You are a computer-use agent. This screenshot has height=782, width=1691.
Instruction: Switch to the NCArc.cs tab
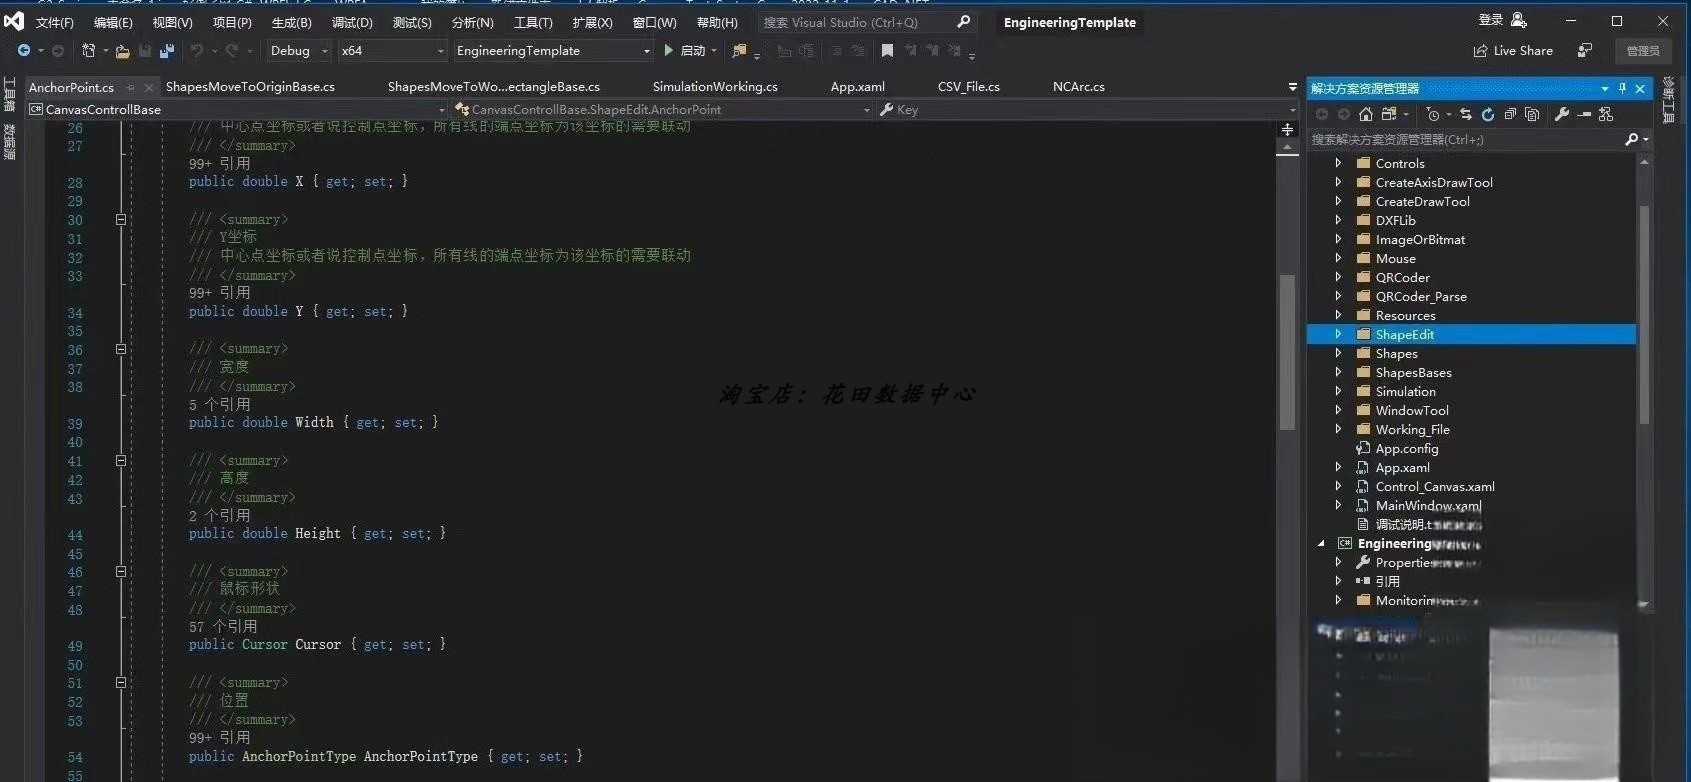(1079, 87)
